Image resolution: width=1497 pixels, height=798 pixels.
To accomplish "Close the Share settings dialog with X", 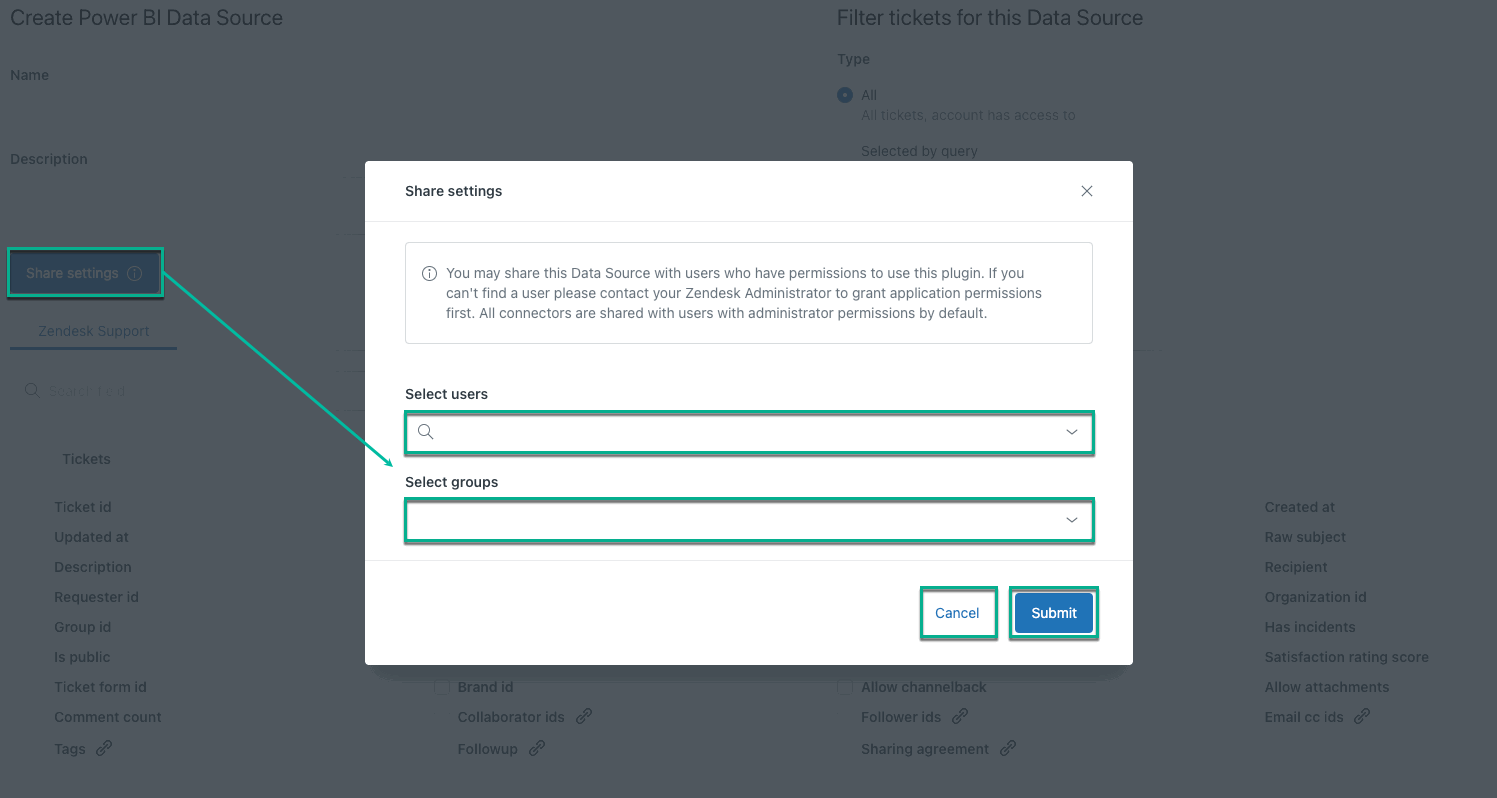I will [x=1087, y=191].
